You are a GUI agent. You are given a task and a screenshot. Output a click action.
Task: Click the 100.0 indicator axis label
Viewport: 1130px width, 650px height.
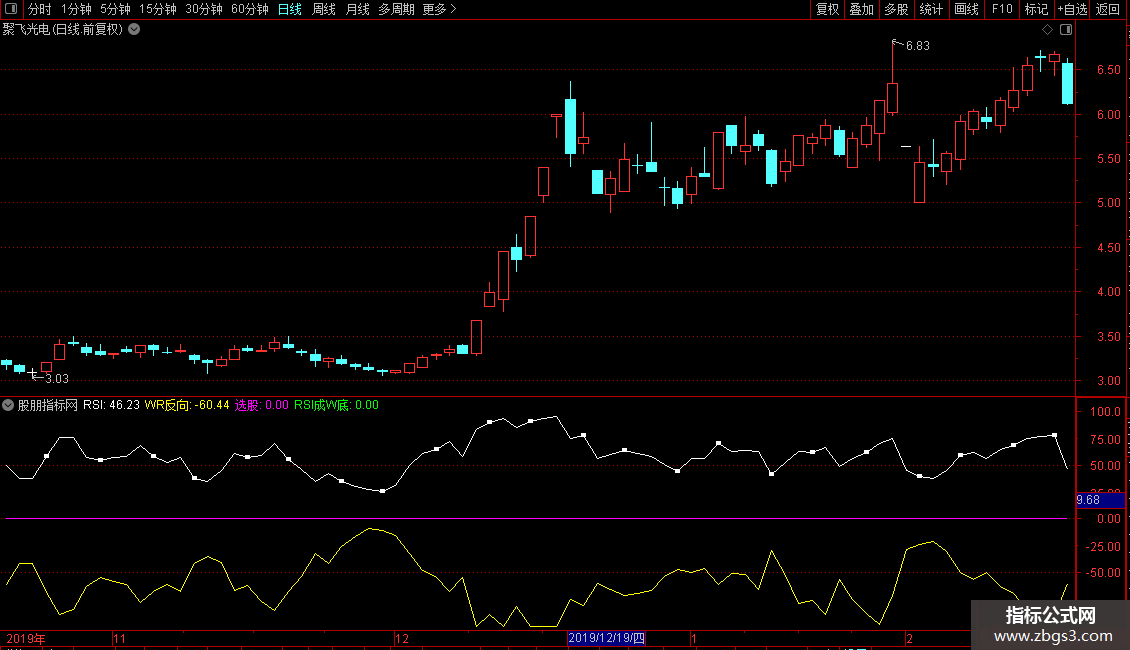pos(1105,412)
